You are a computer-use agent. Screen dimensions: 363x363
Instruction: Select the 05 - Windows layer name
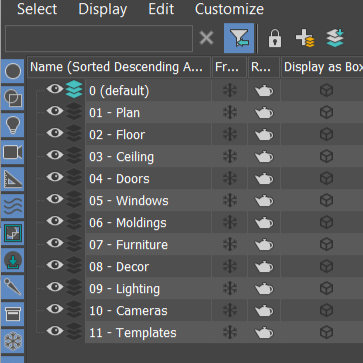tap(129, 201)
